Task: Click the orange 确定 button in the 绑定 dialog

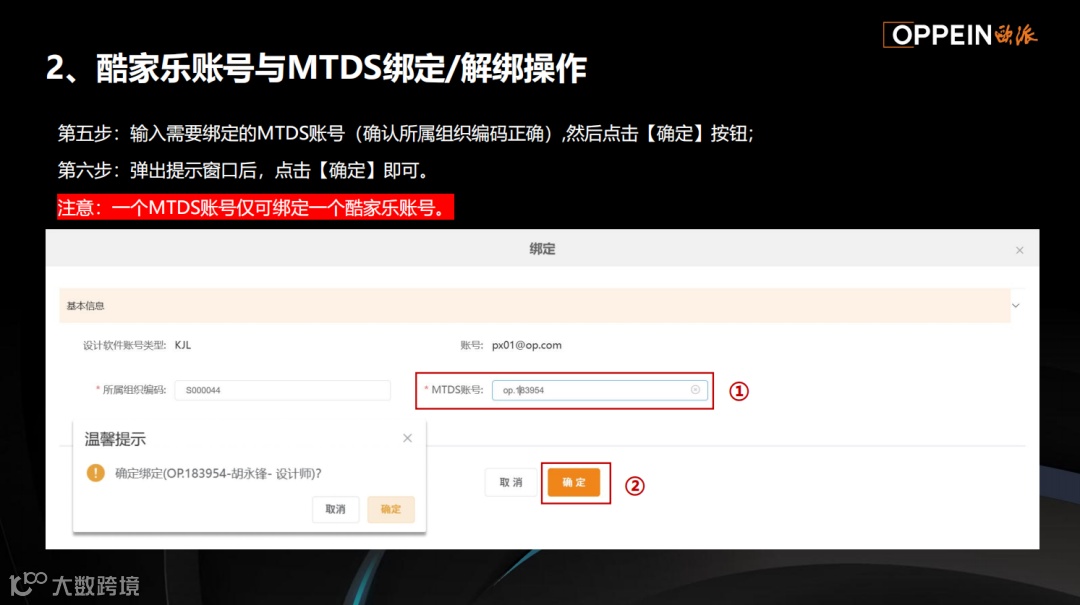Action: (574, 482)
